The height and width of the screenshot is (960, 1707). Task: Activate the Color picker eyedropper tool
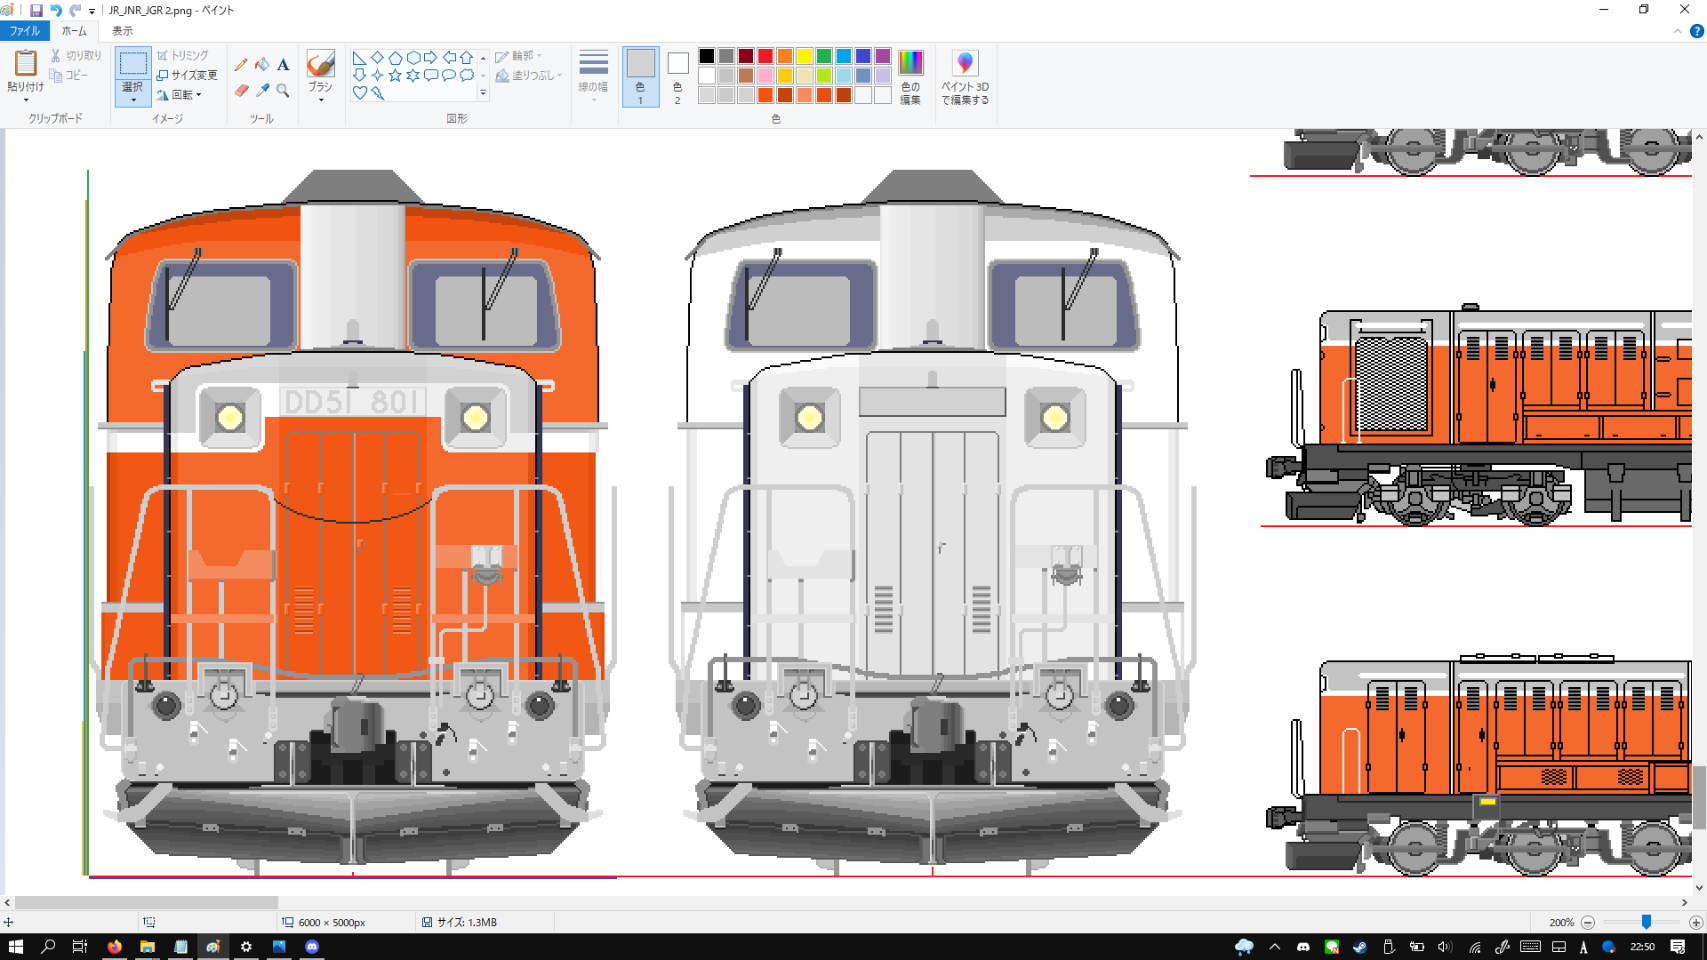[x=262, y=91]
